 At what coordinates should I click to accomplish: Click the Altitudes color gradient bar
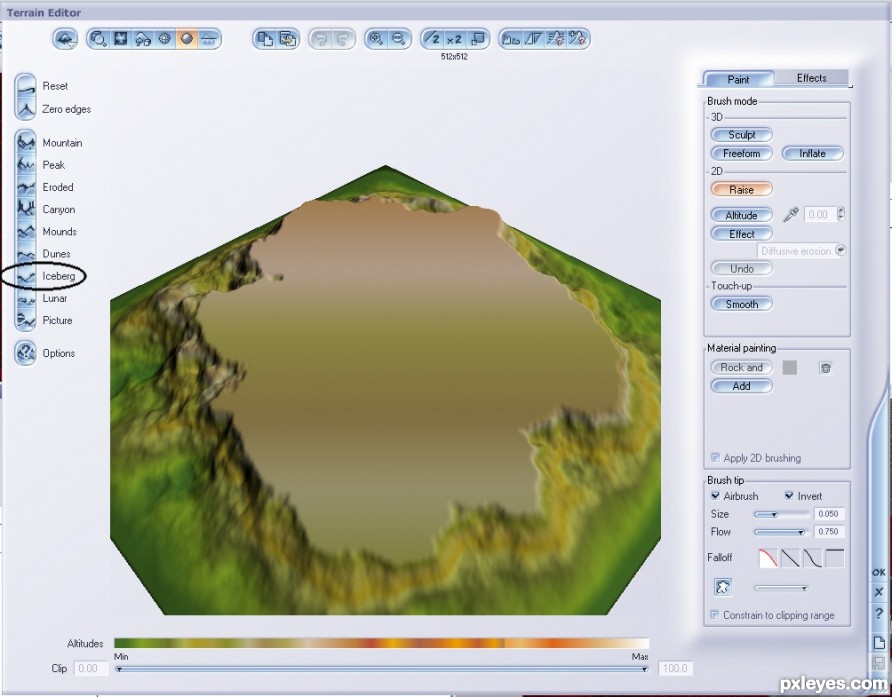[381, 644]
